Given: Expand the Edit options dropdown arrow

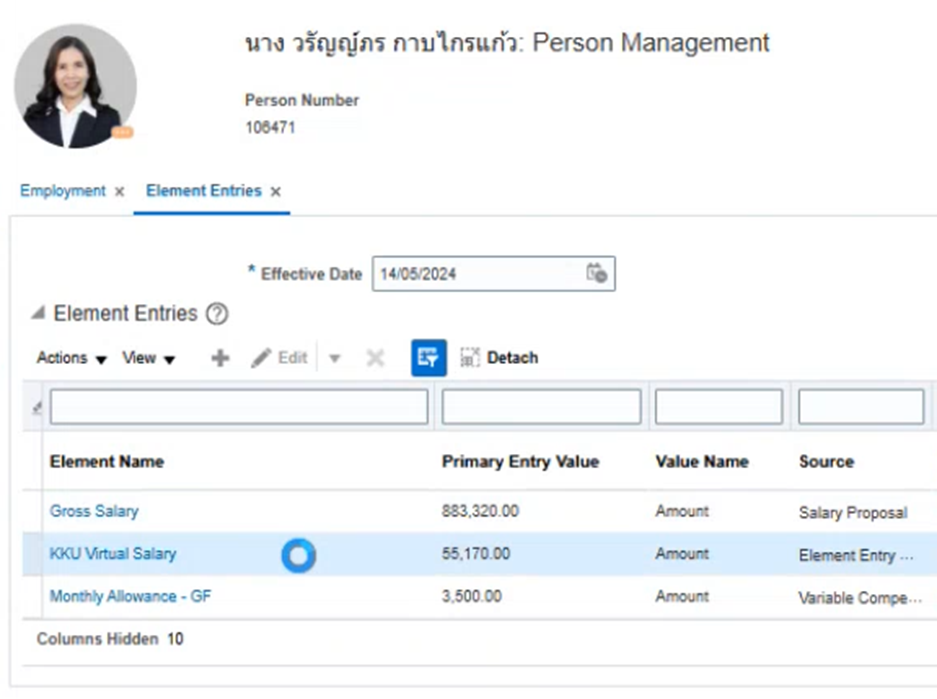Looking at the screenshot, I should pyautogui.click(x=335, y=359).
